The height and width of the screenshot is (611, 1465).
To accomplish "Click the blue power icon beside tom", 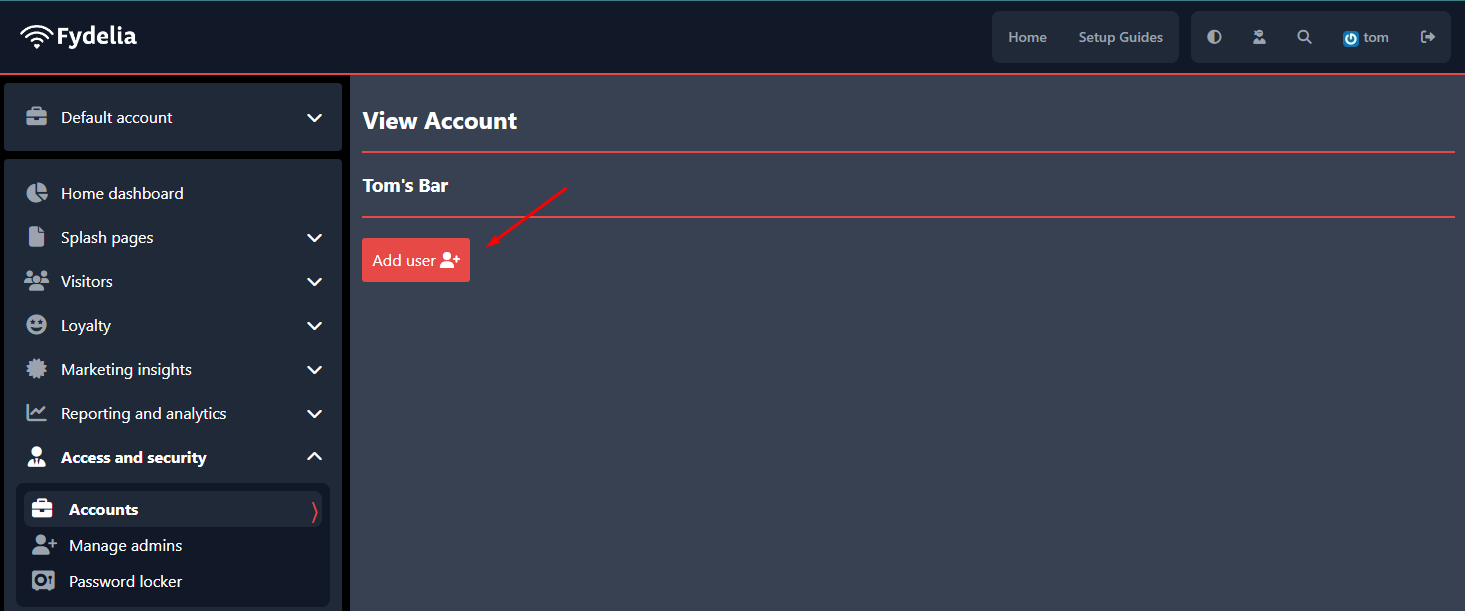I will [x=1350, y=38].
